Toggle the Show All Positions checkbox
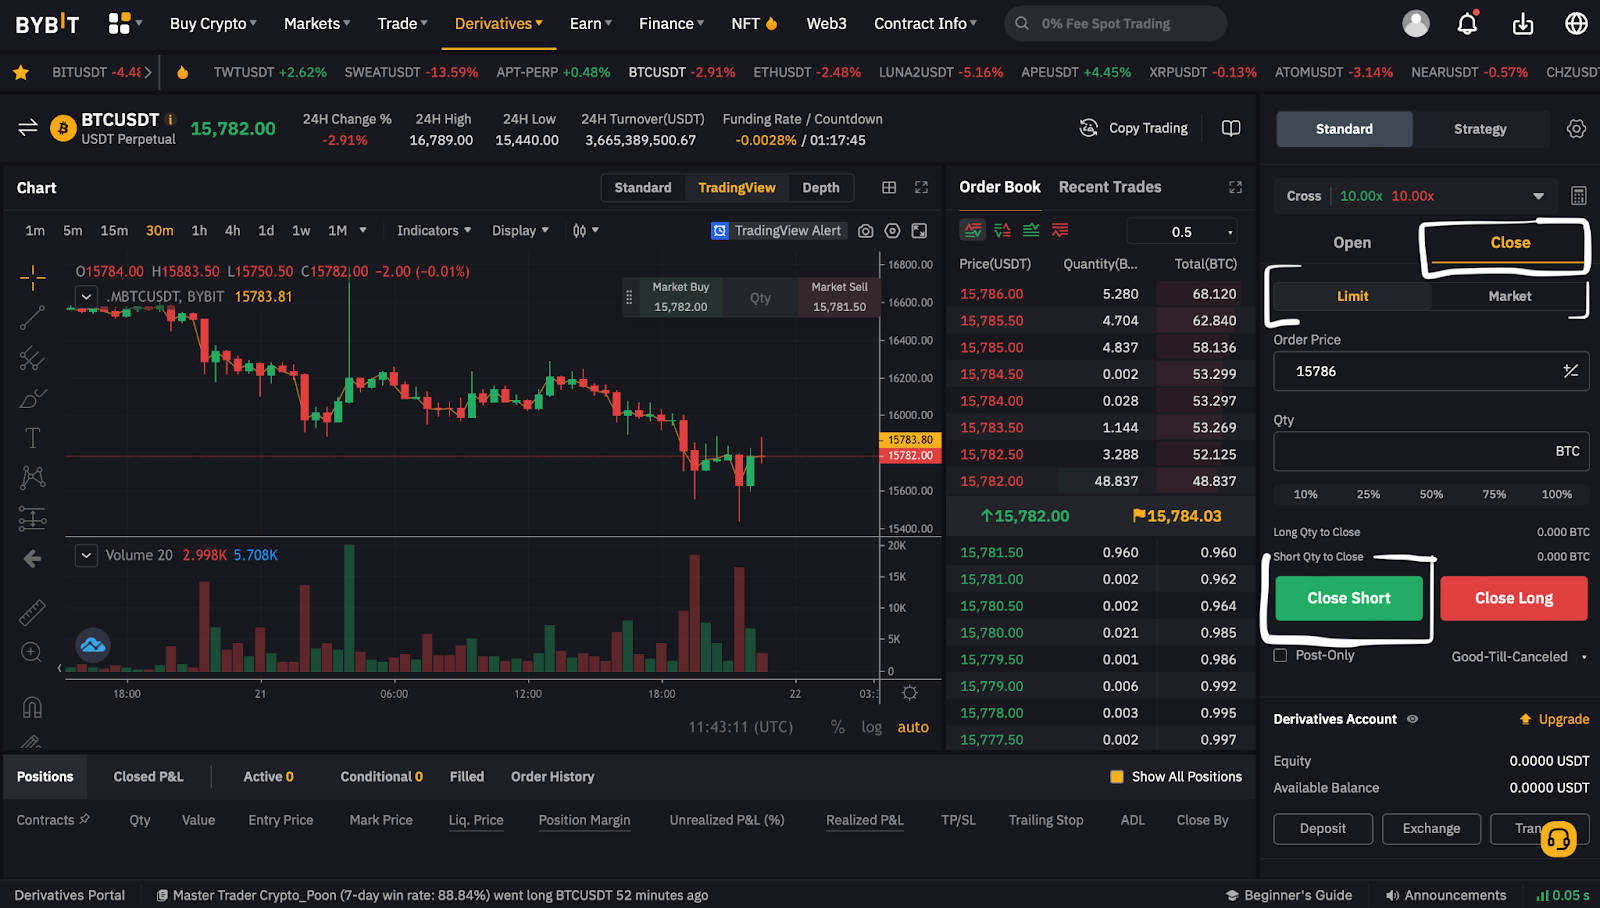The width and height of the screenshot is (1600, 908). pyautogui.click(x=1117, y=777)
